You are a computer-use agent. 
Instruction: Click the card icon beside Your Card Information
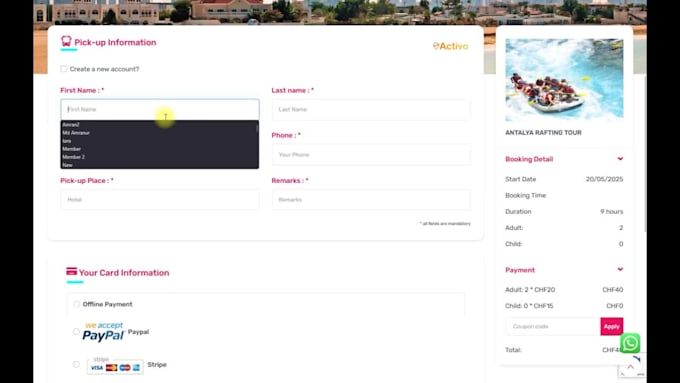(72, 272)
